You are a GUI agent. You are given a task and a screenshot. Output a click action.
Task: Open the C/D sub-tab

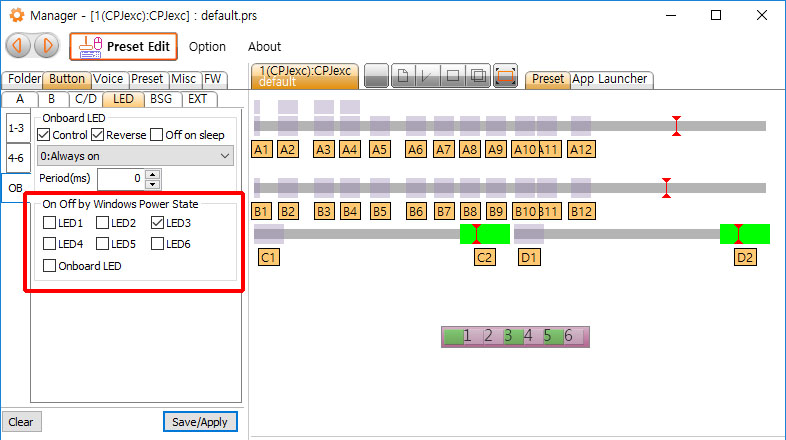[85, 99]
